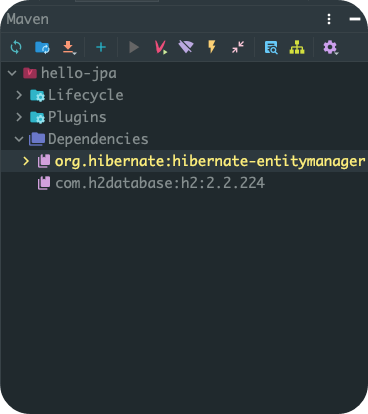The image size is (368, 414).
Task: Collapse the Dependencies node
Action: pyautogui.click(x=19, y=139)
